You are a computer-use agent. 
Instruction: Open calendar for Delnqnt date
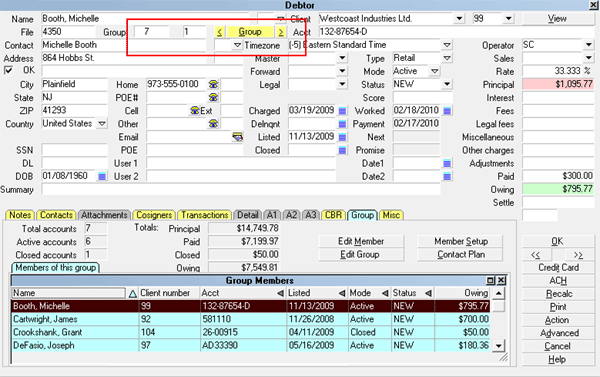pos(342,124)
